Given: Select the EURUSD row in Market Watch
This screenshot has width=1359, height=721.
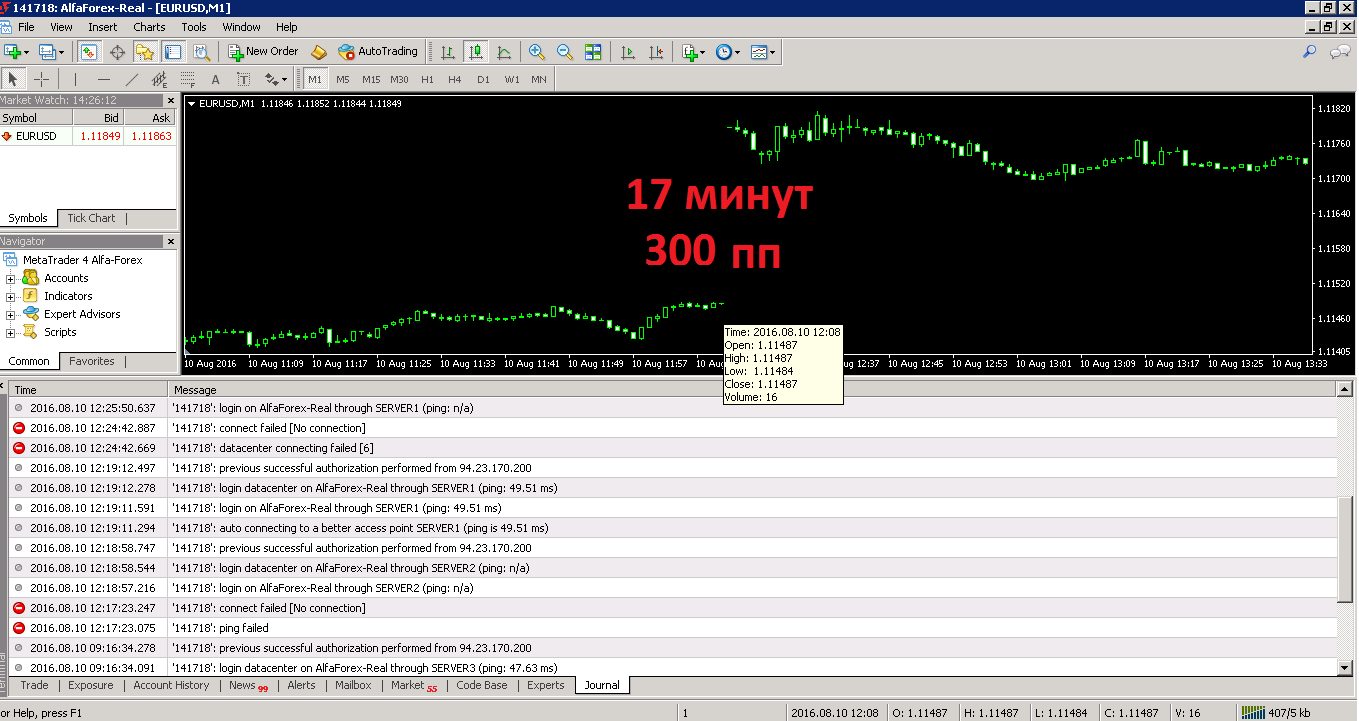Looking at the screenshot, I should [88, 135].
